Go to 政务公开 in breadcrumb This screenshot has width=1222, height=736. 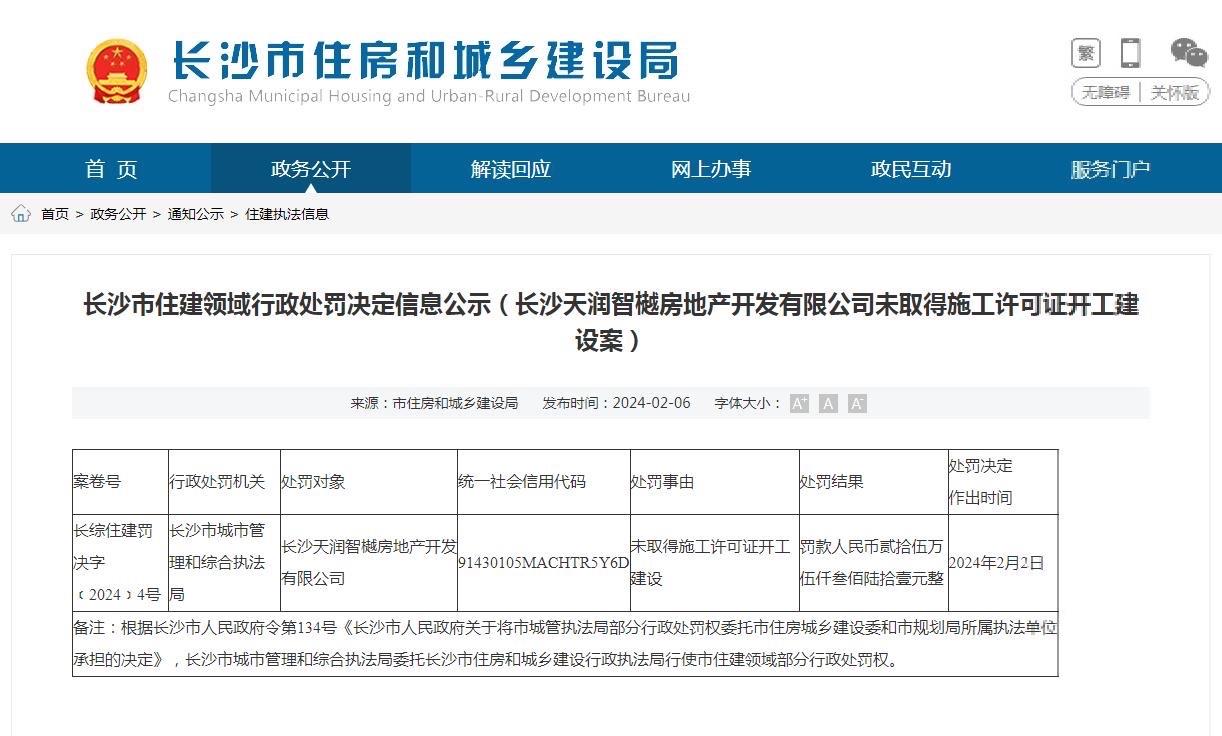pyautogui.click(x=118, y=214)
